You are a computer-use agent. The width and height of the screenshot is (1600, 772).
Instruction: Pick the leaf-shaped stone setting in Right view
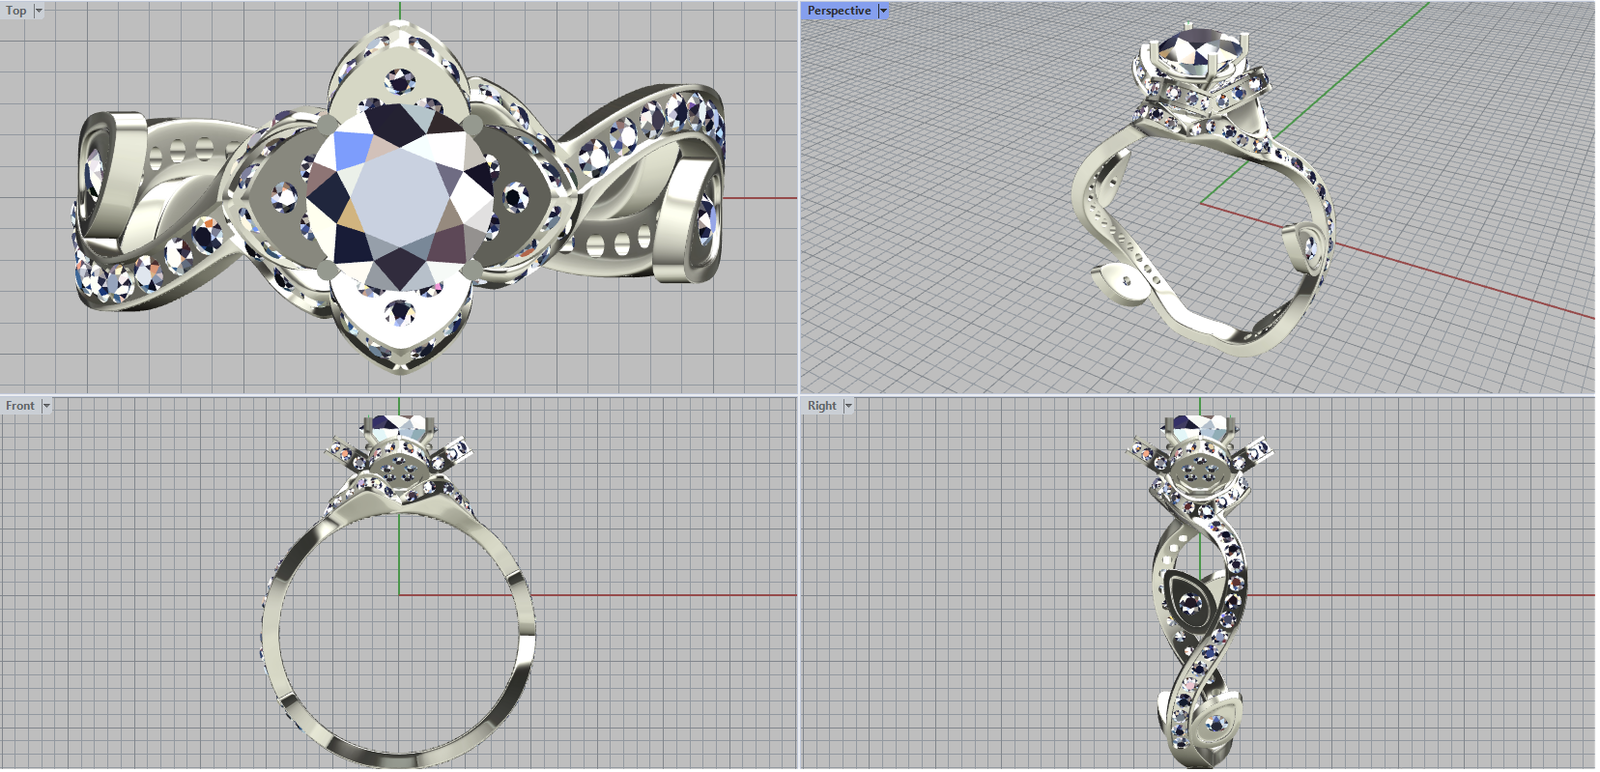[1188, 602]
